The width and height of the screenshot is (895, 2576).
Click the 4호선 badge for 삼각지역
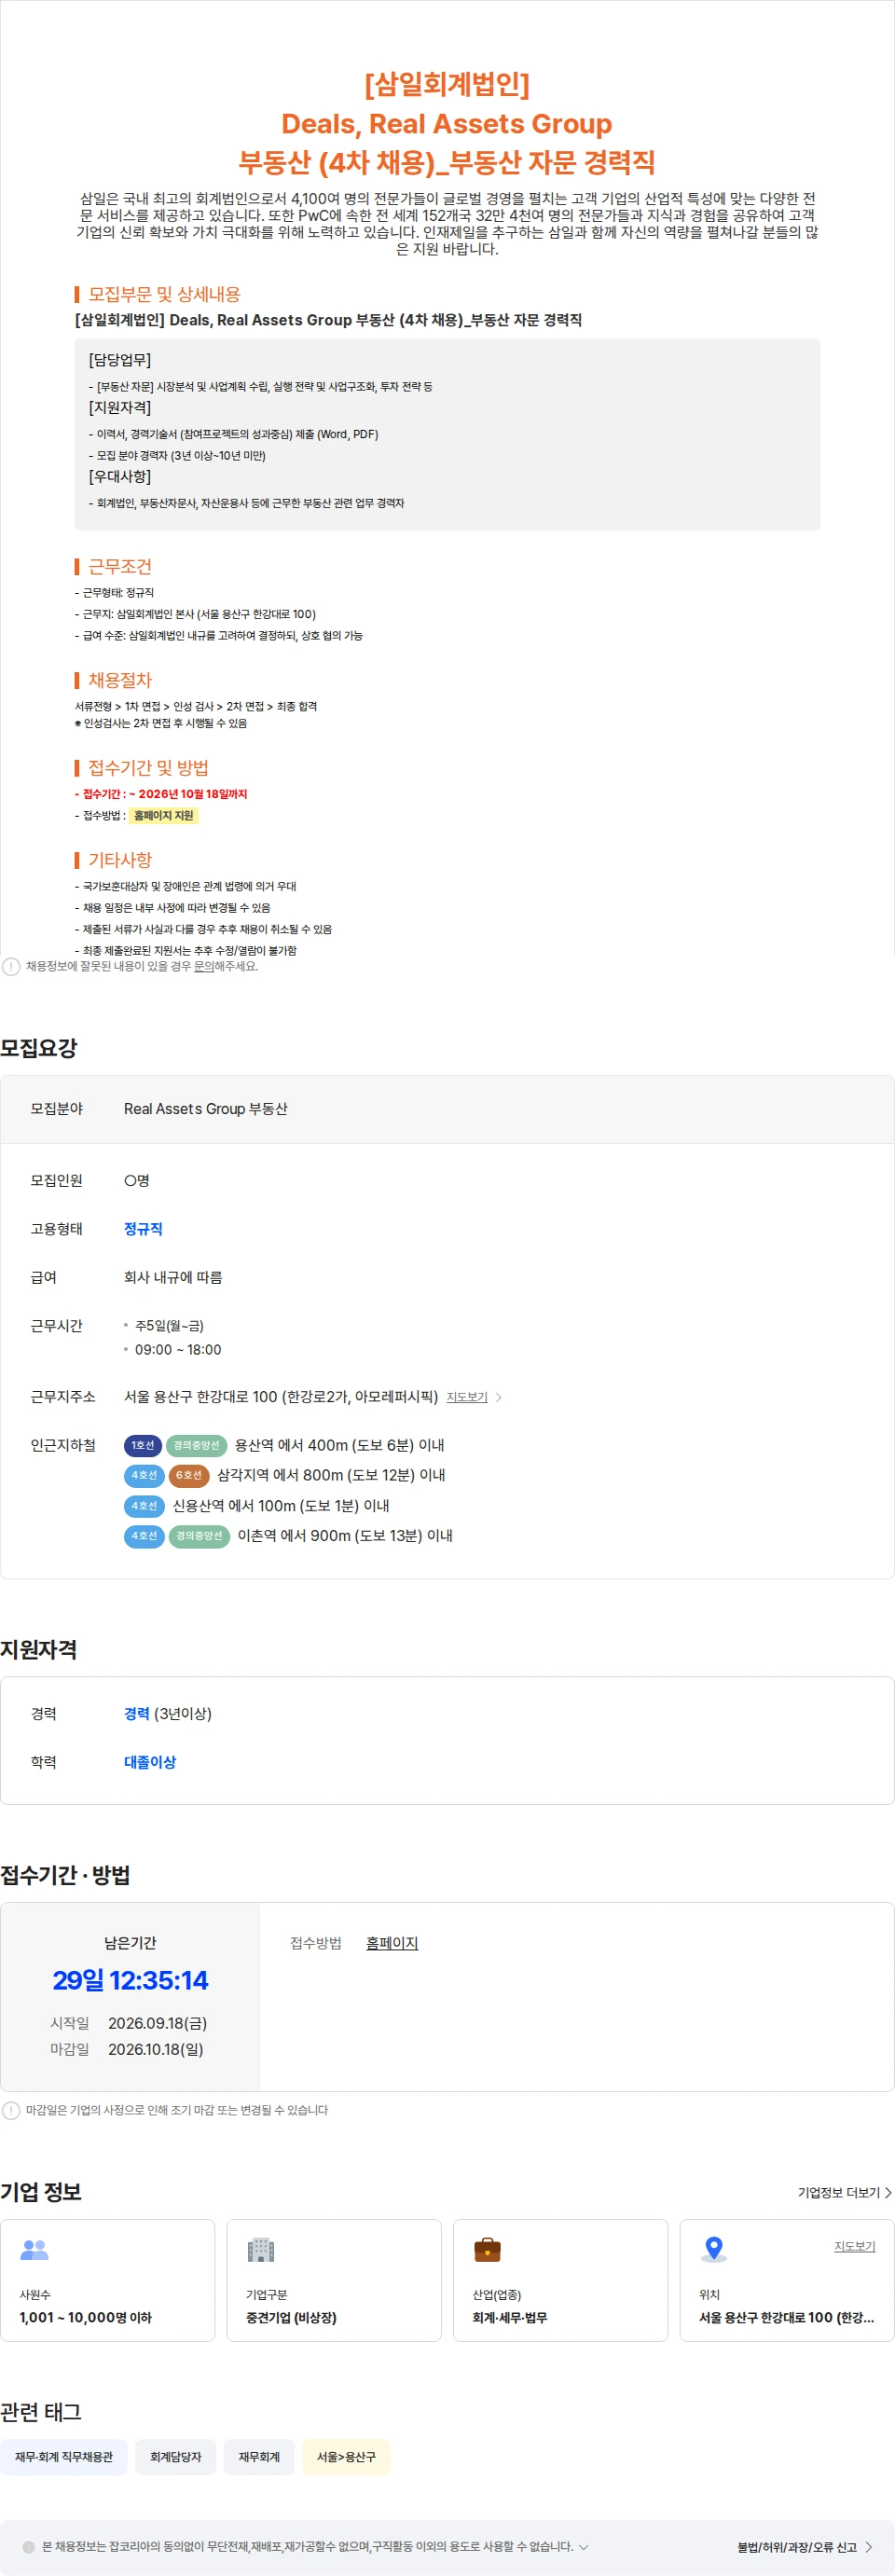coord(144,1475)
